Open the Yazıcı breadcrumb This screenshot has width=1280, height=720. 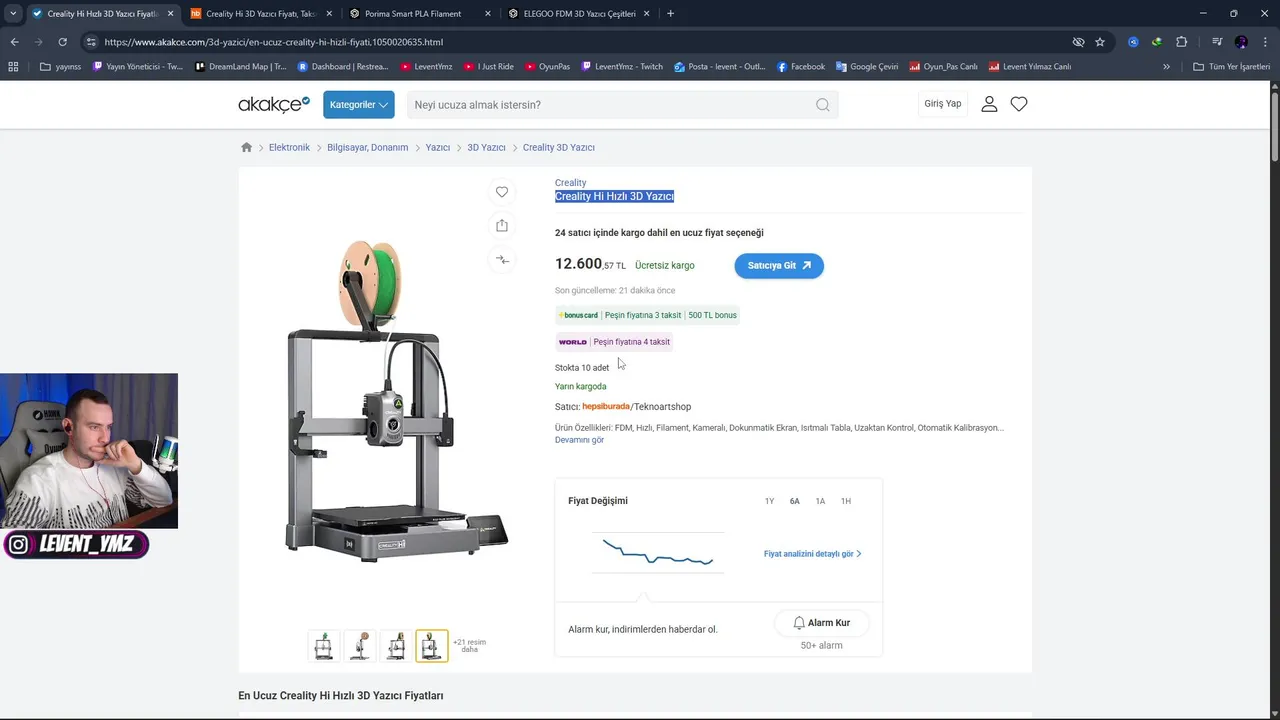coord(438,147)
